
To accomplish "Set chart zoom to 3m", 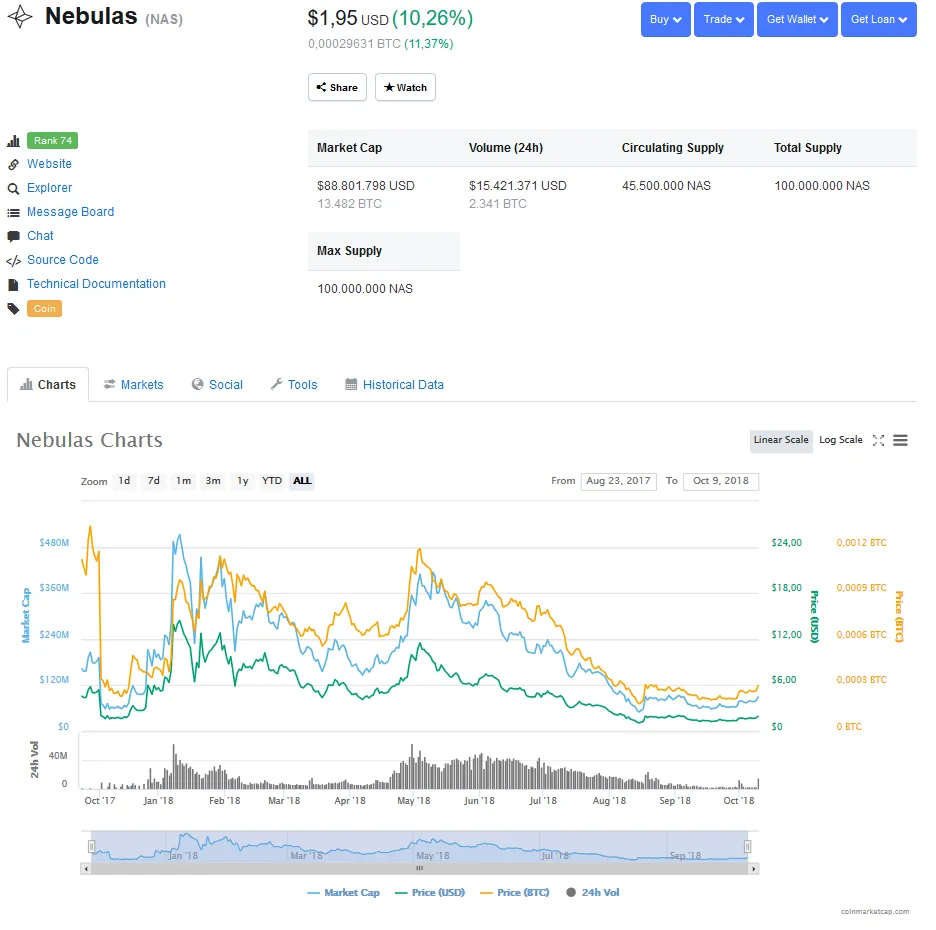I will pyautogui.click(x=213, y=481).
